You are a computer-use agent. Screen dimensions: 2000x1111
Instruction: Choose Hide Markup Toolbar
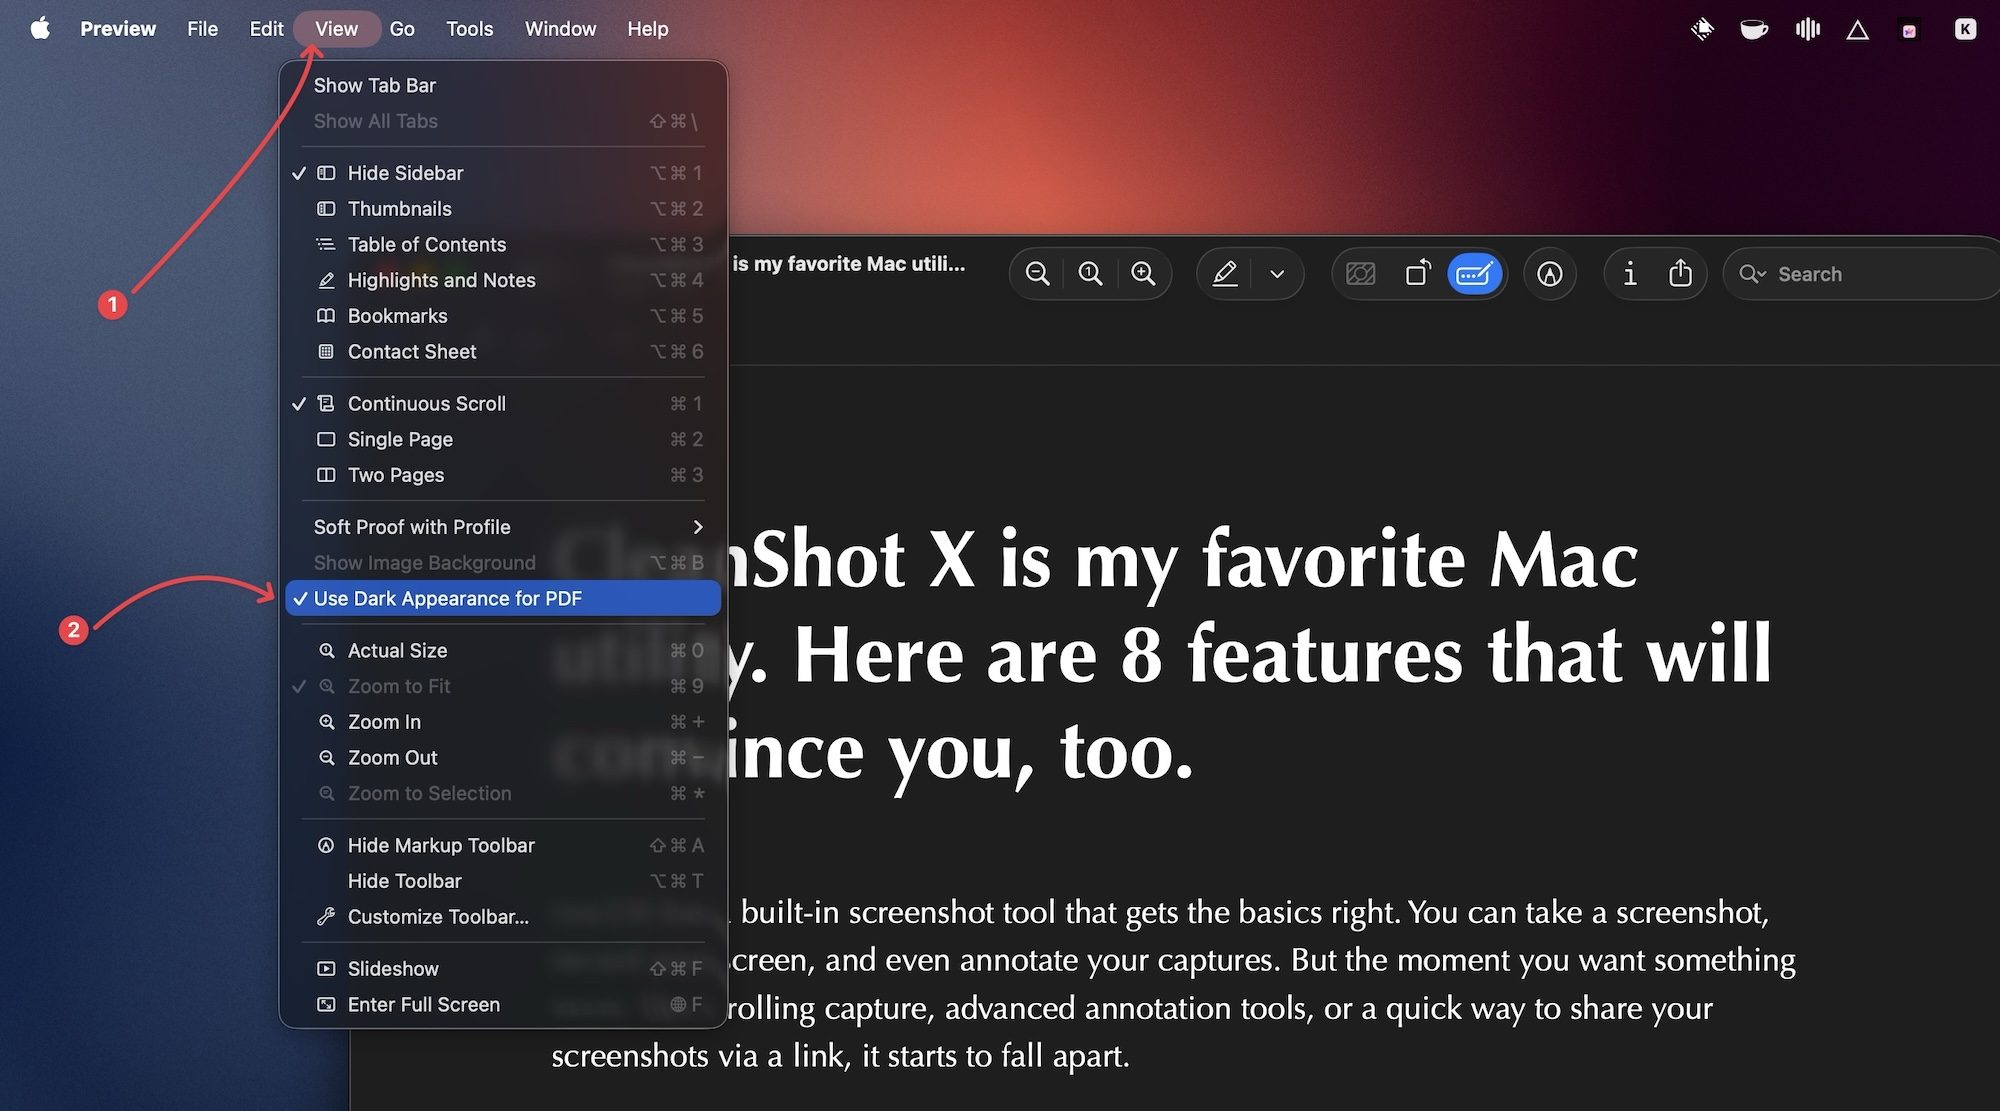(503, 845)
